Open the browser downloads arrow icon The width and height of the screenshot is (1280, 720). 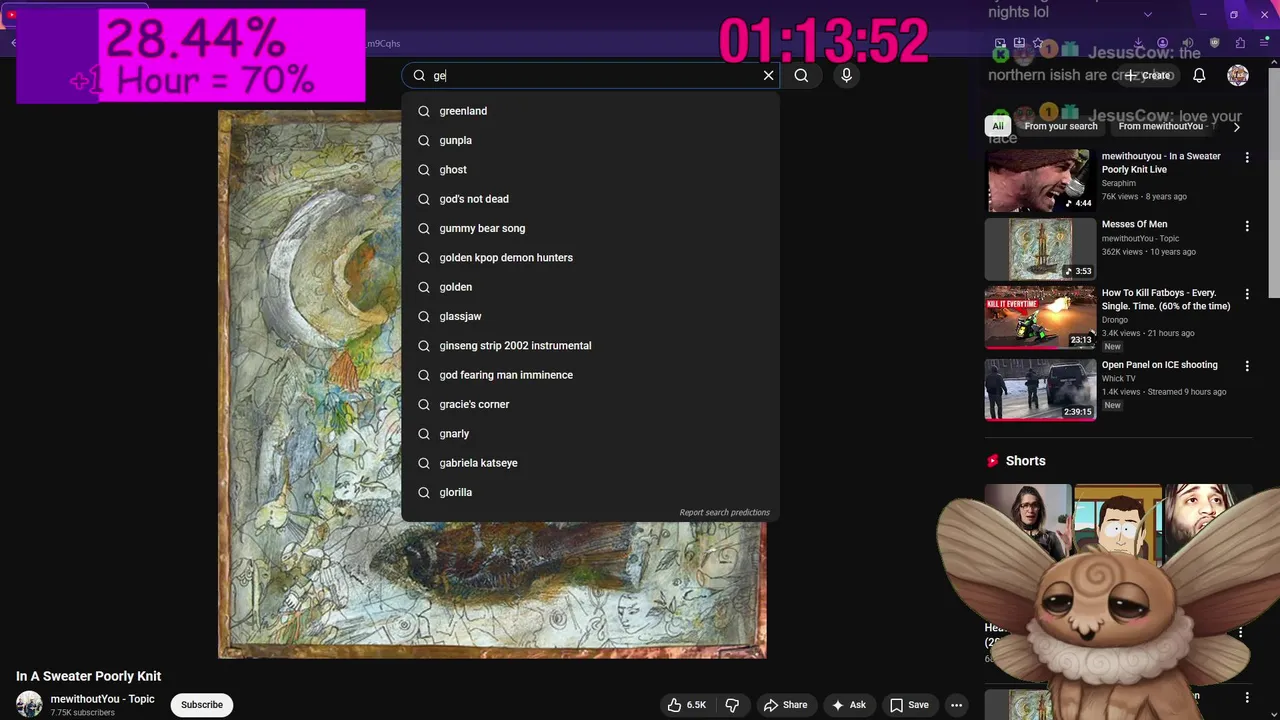click(1138, 43)
